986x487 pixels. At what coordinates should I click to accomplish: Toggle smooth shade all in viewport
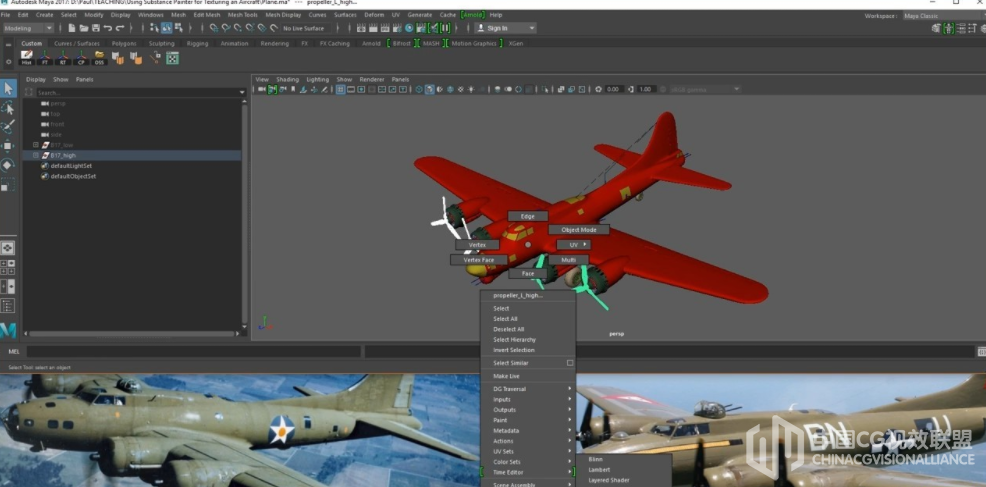coord(429,89)
